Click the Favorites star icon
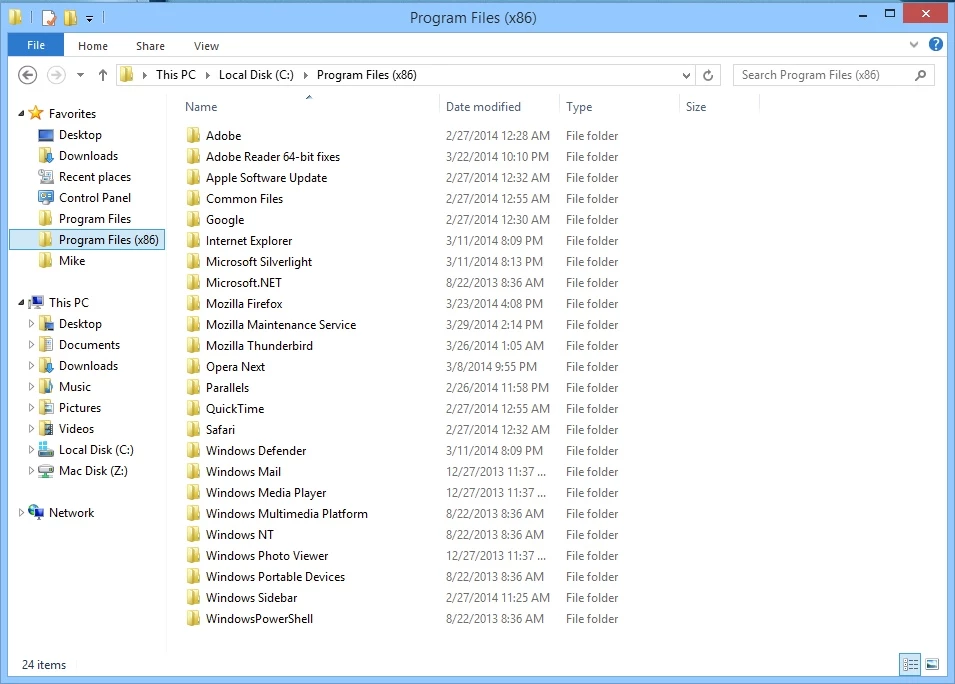This screenshot has height=684, width=955. click(36, 113)
